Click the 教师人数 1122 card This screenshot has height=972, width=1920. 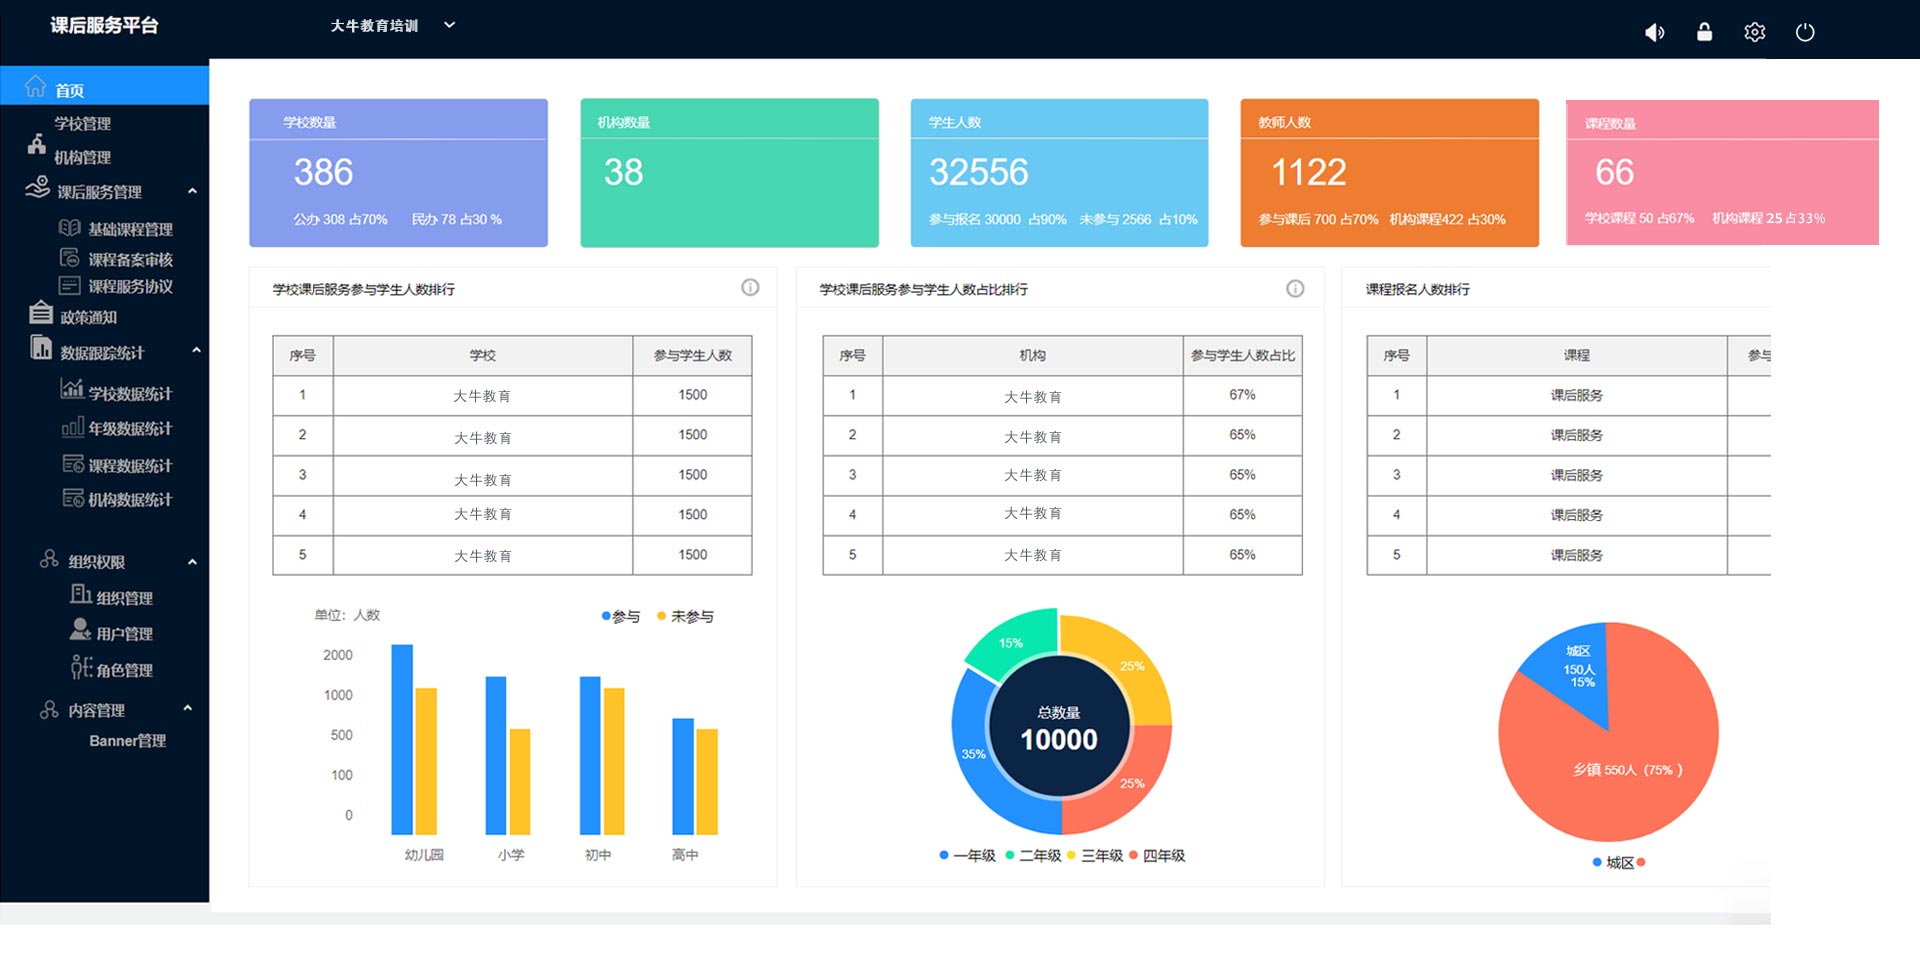[1389, 173]
